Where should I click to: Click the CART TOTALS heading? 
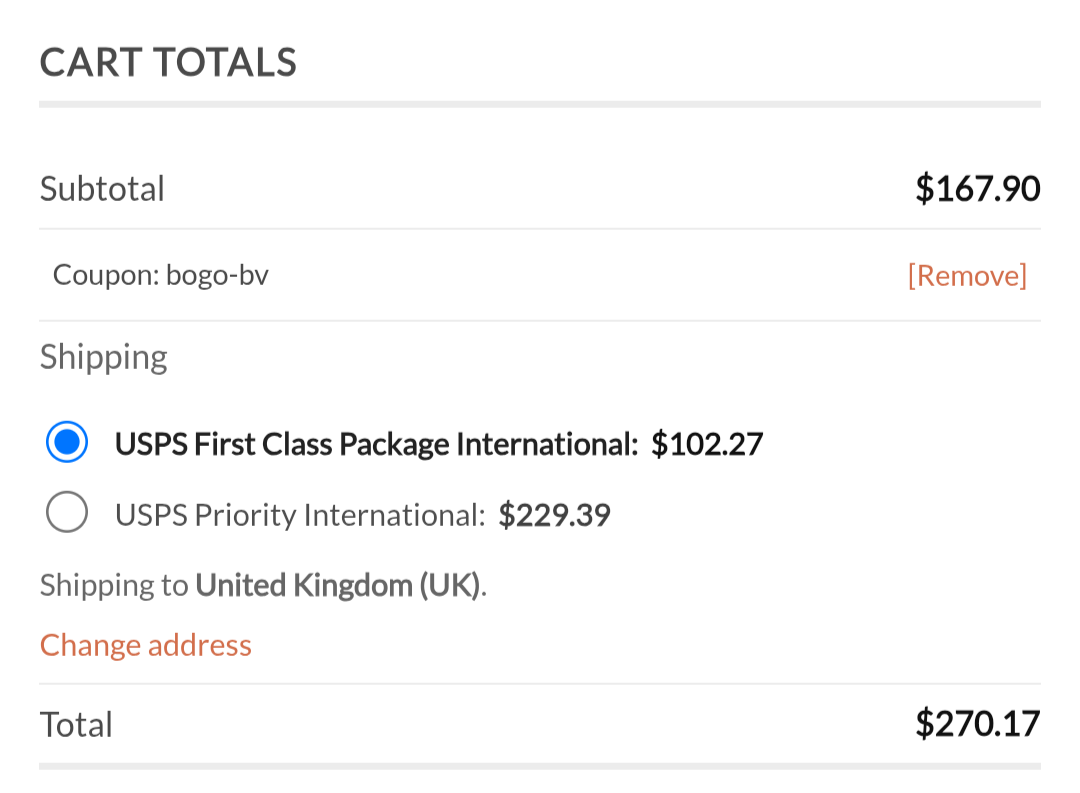[168, 62]
